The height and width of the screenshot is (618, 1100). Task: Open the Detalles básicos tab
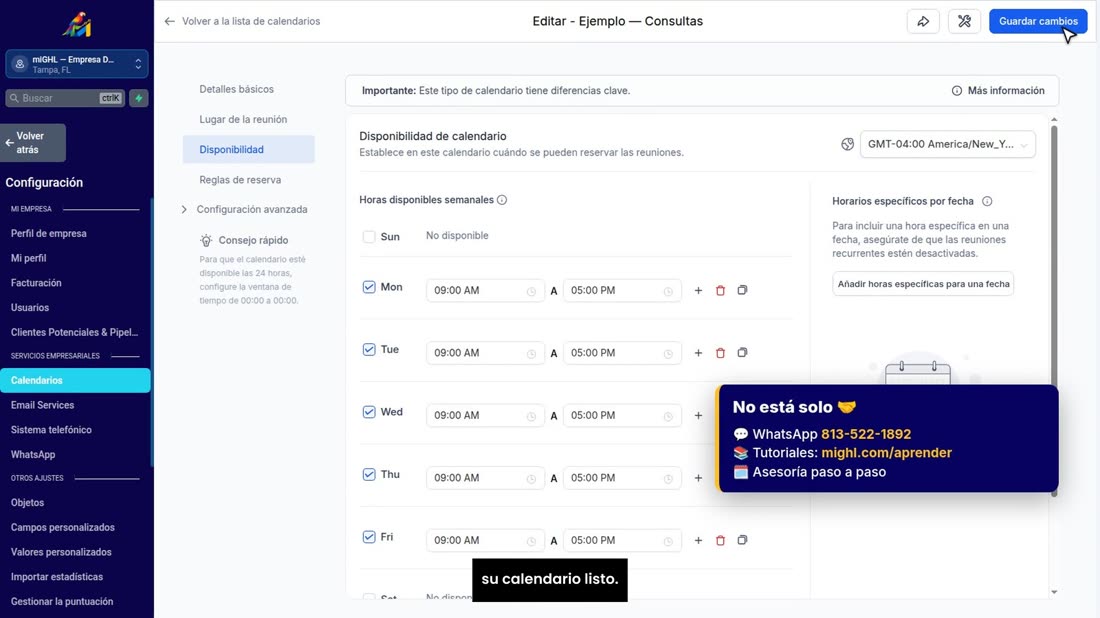click(236, 89)
